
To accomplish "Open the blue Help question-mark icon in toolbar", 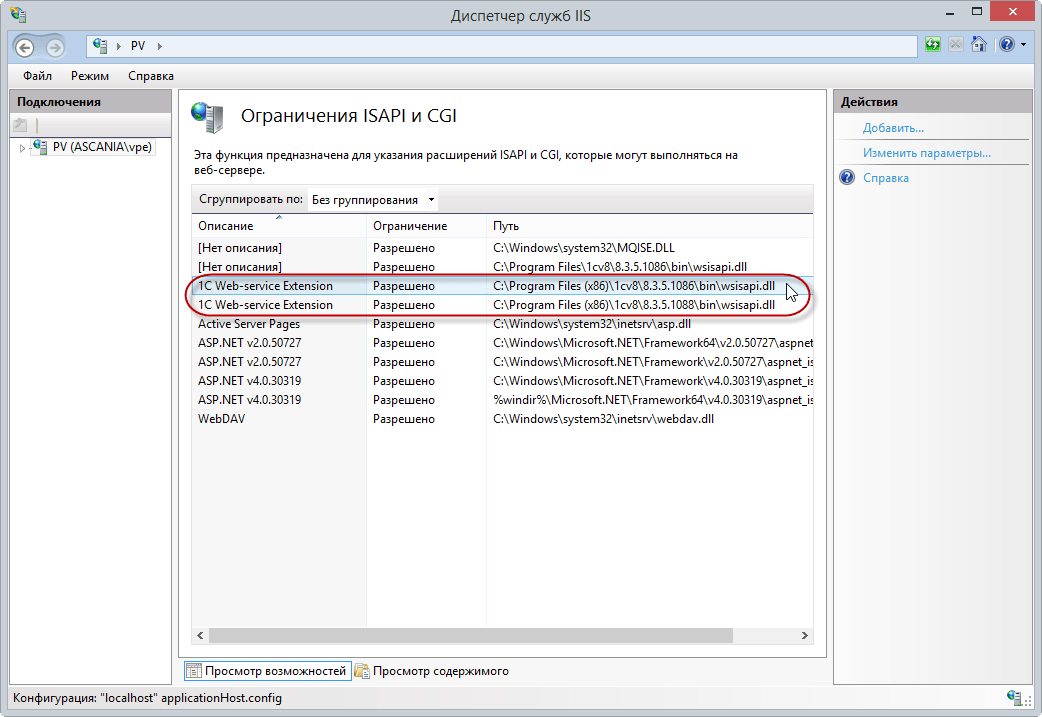I will pos(1005,45).
